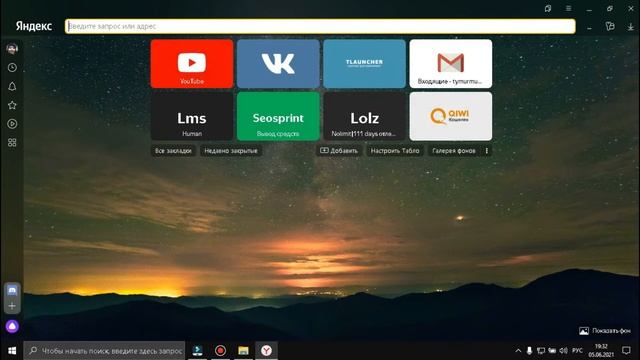Open the Windows Start menu
Screen dimensions: 640x360
pos(12,351)
